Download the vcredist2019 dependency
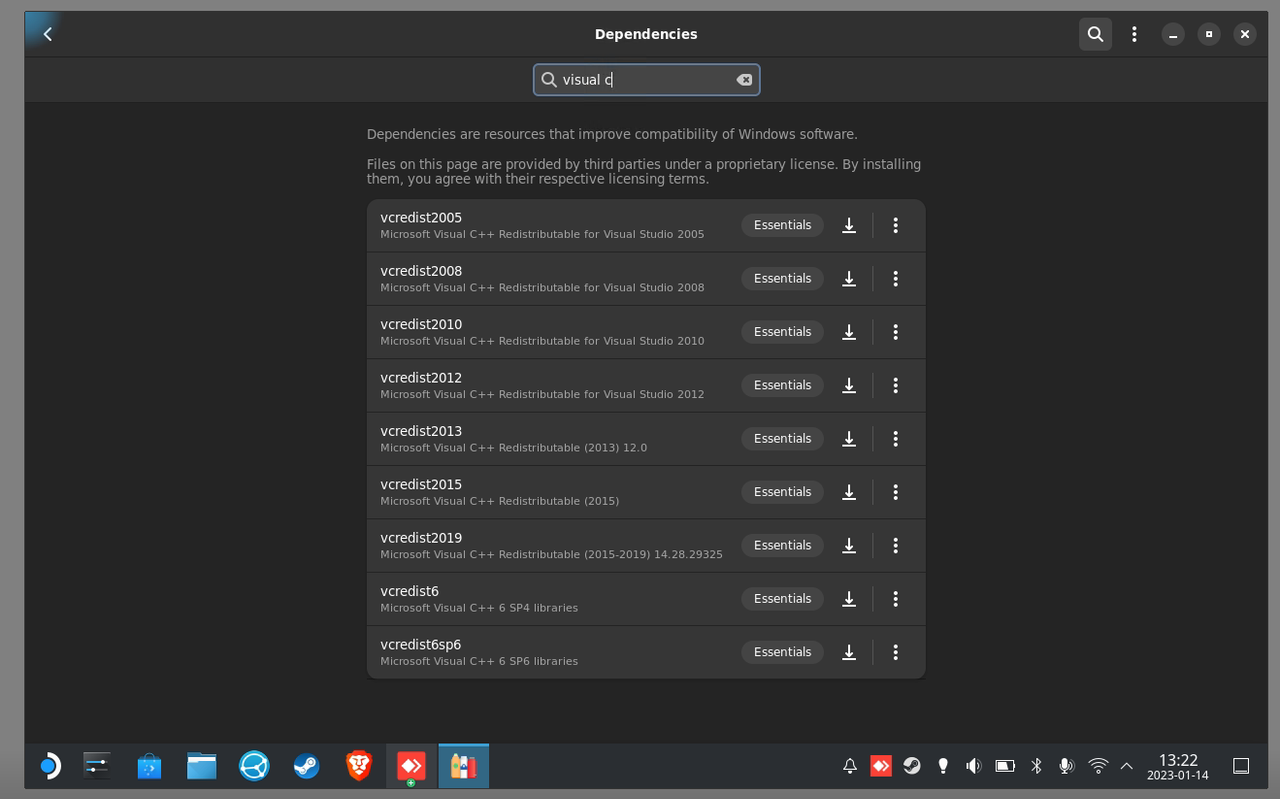The height and width of the screenshot is (799, 1280). [849, 545]
